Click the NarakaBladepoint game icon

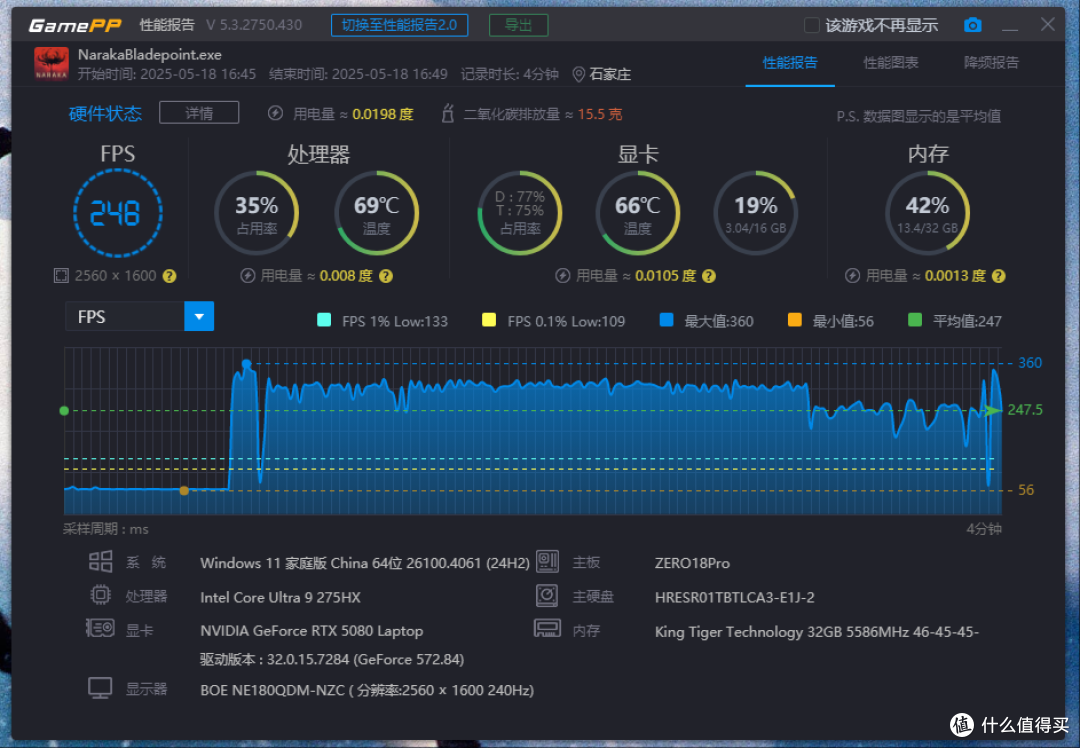point(52,63)
